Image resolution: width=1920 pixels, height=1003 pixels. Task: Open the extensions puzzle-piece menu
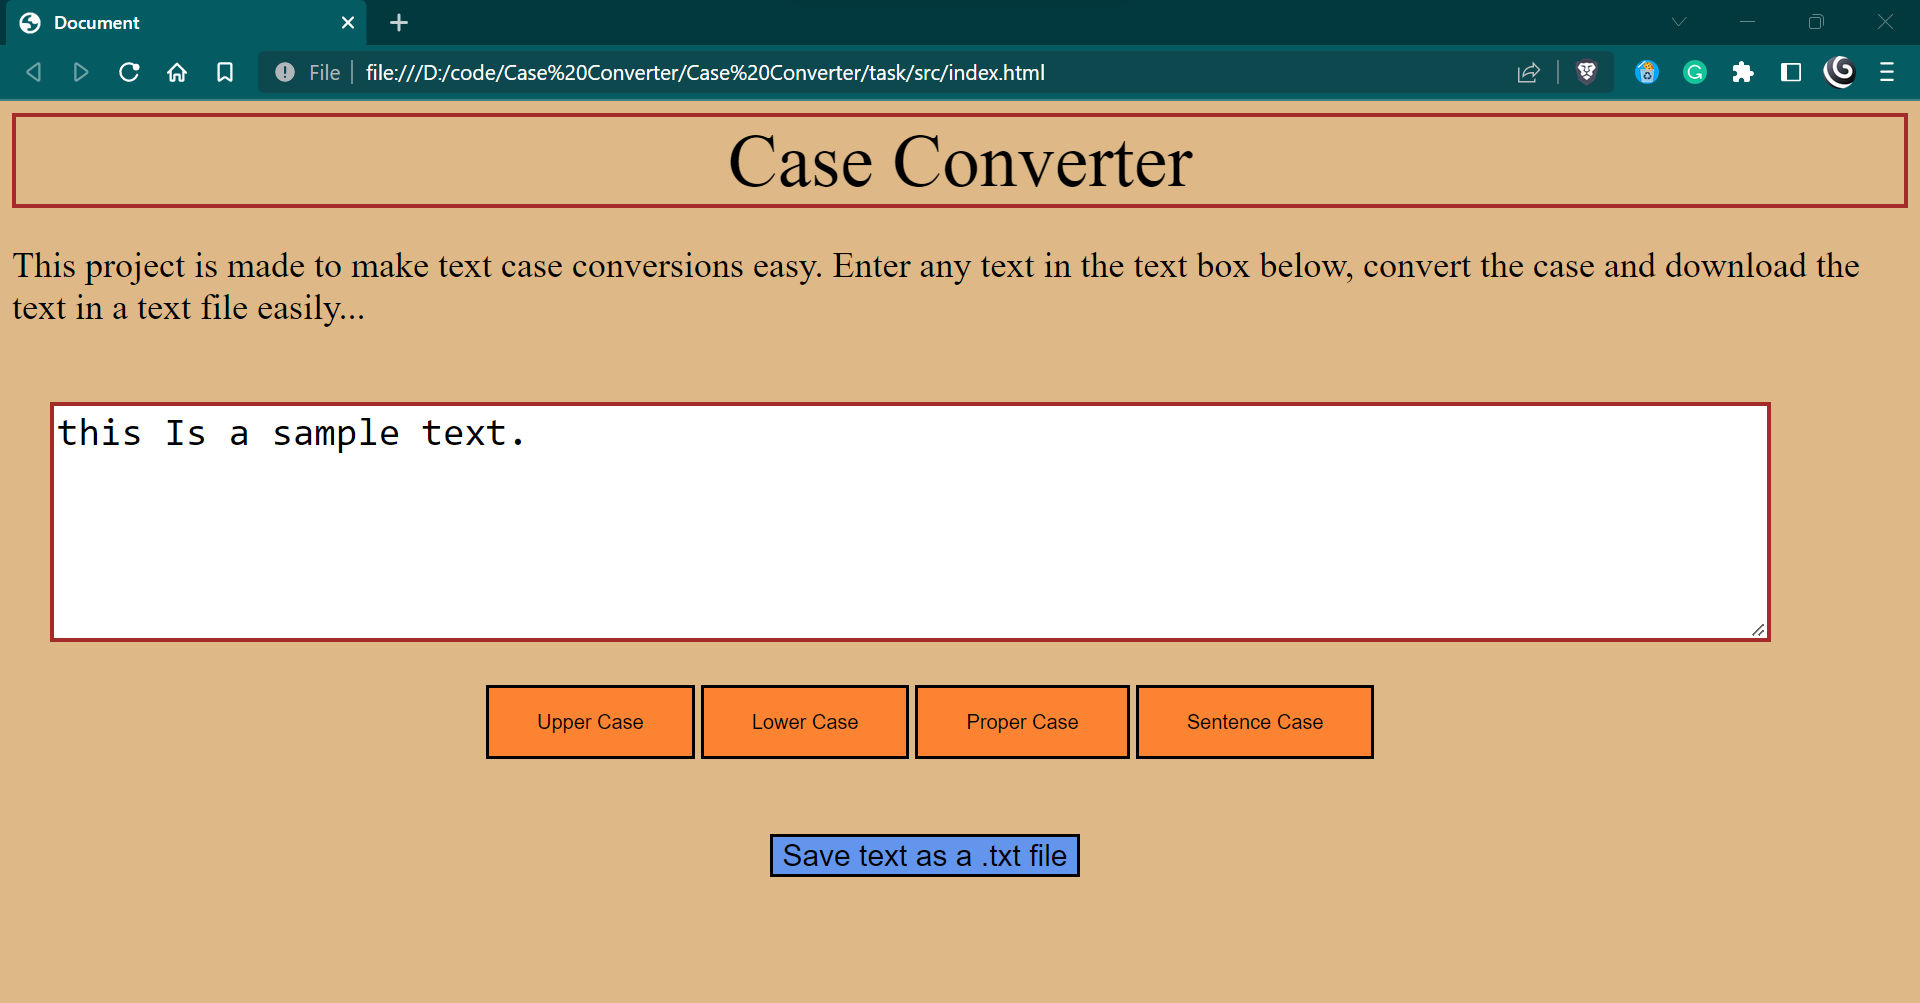[1743, 72]
